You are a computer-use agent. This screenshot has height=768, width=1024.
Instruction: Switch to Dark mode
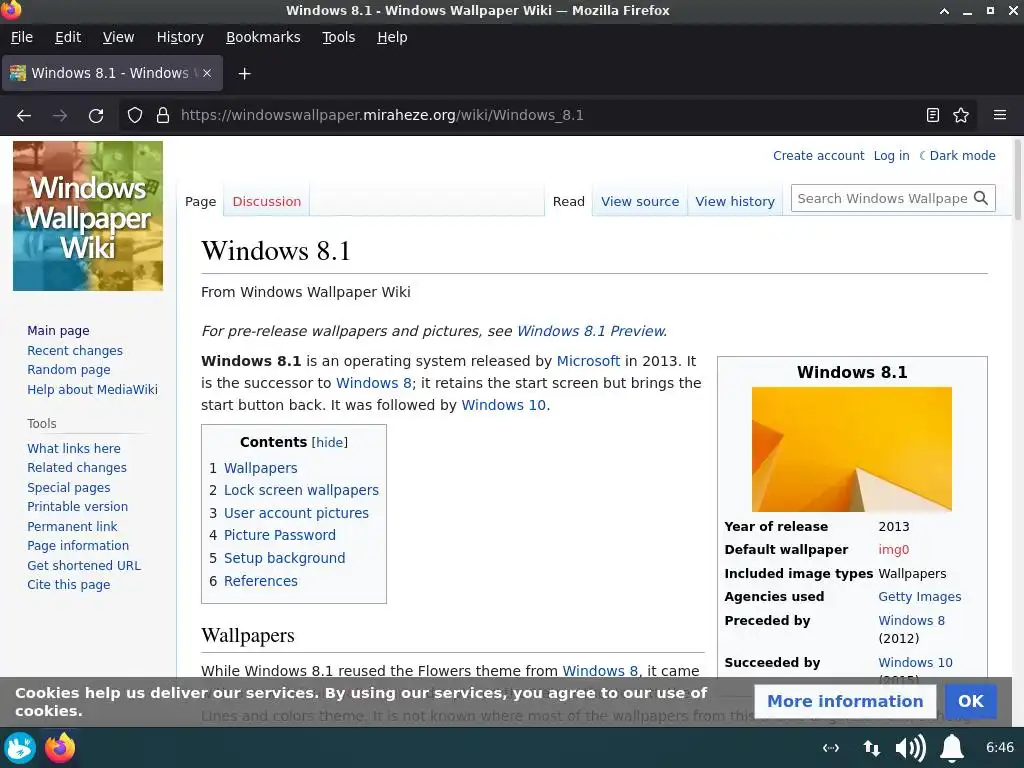[957, 155]
